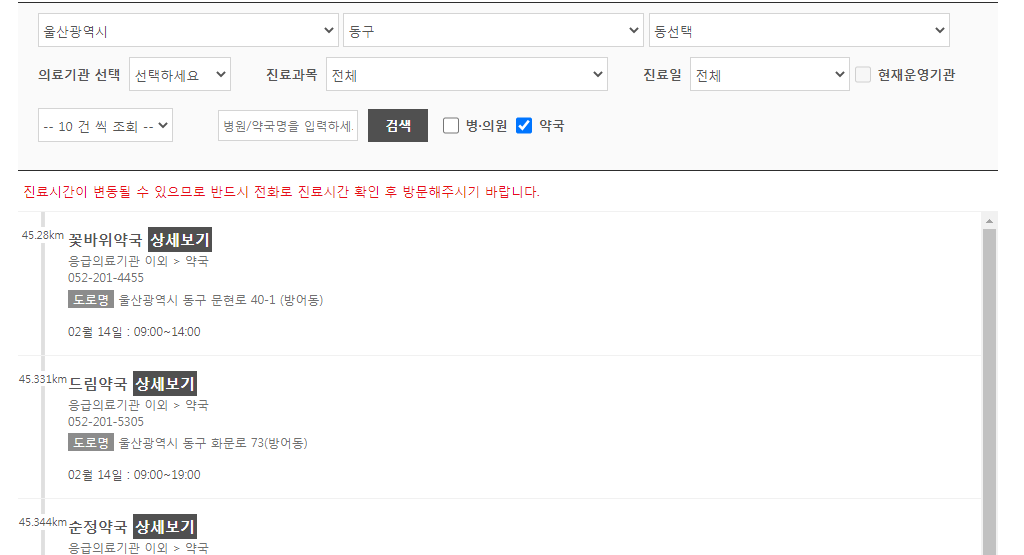This screenshot has height=555, width=1024.
Task: Open the 진료일 전체 dropdown
Action: (x=769, y=74)
